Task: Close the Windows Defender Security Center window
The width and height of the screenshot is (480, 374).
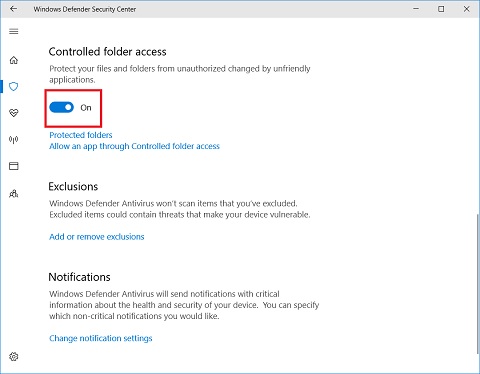Action: click(x=467, y=9)
